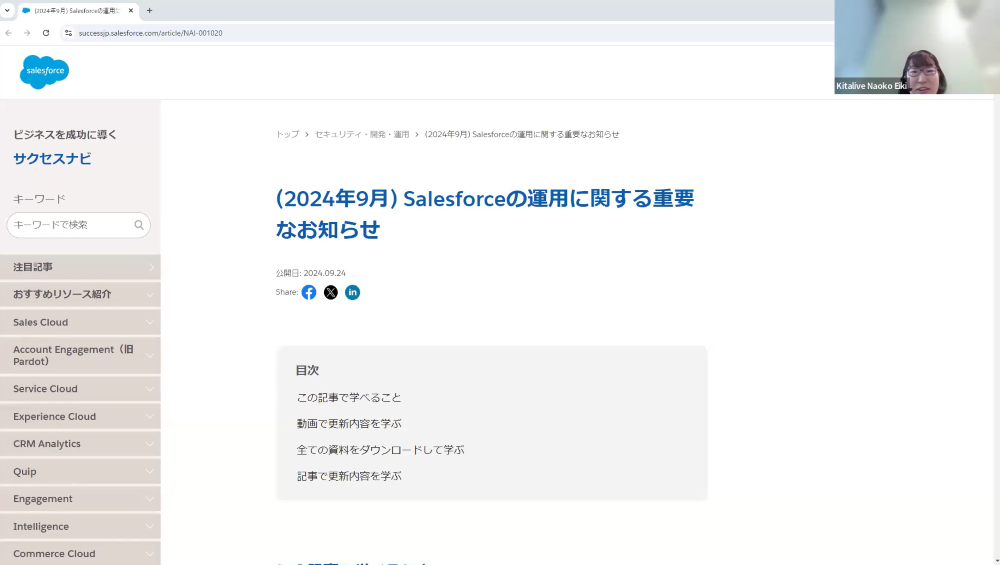Share the article on LinkedIn
Screen dimensions: 1000x565
[x=353, y=293]
